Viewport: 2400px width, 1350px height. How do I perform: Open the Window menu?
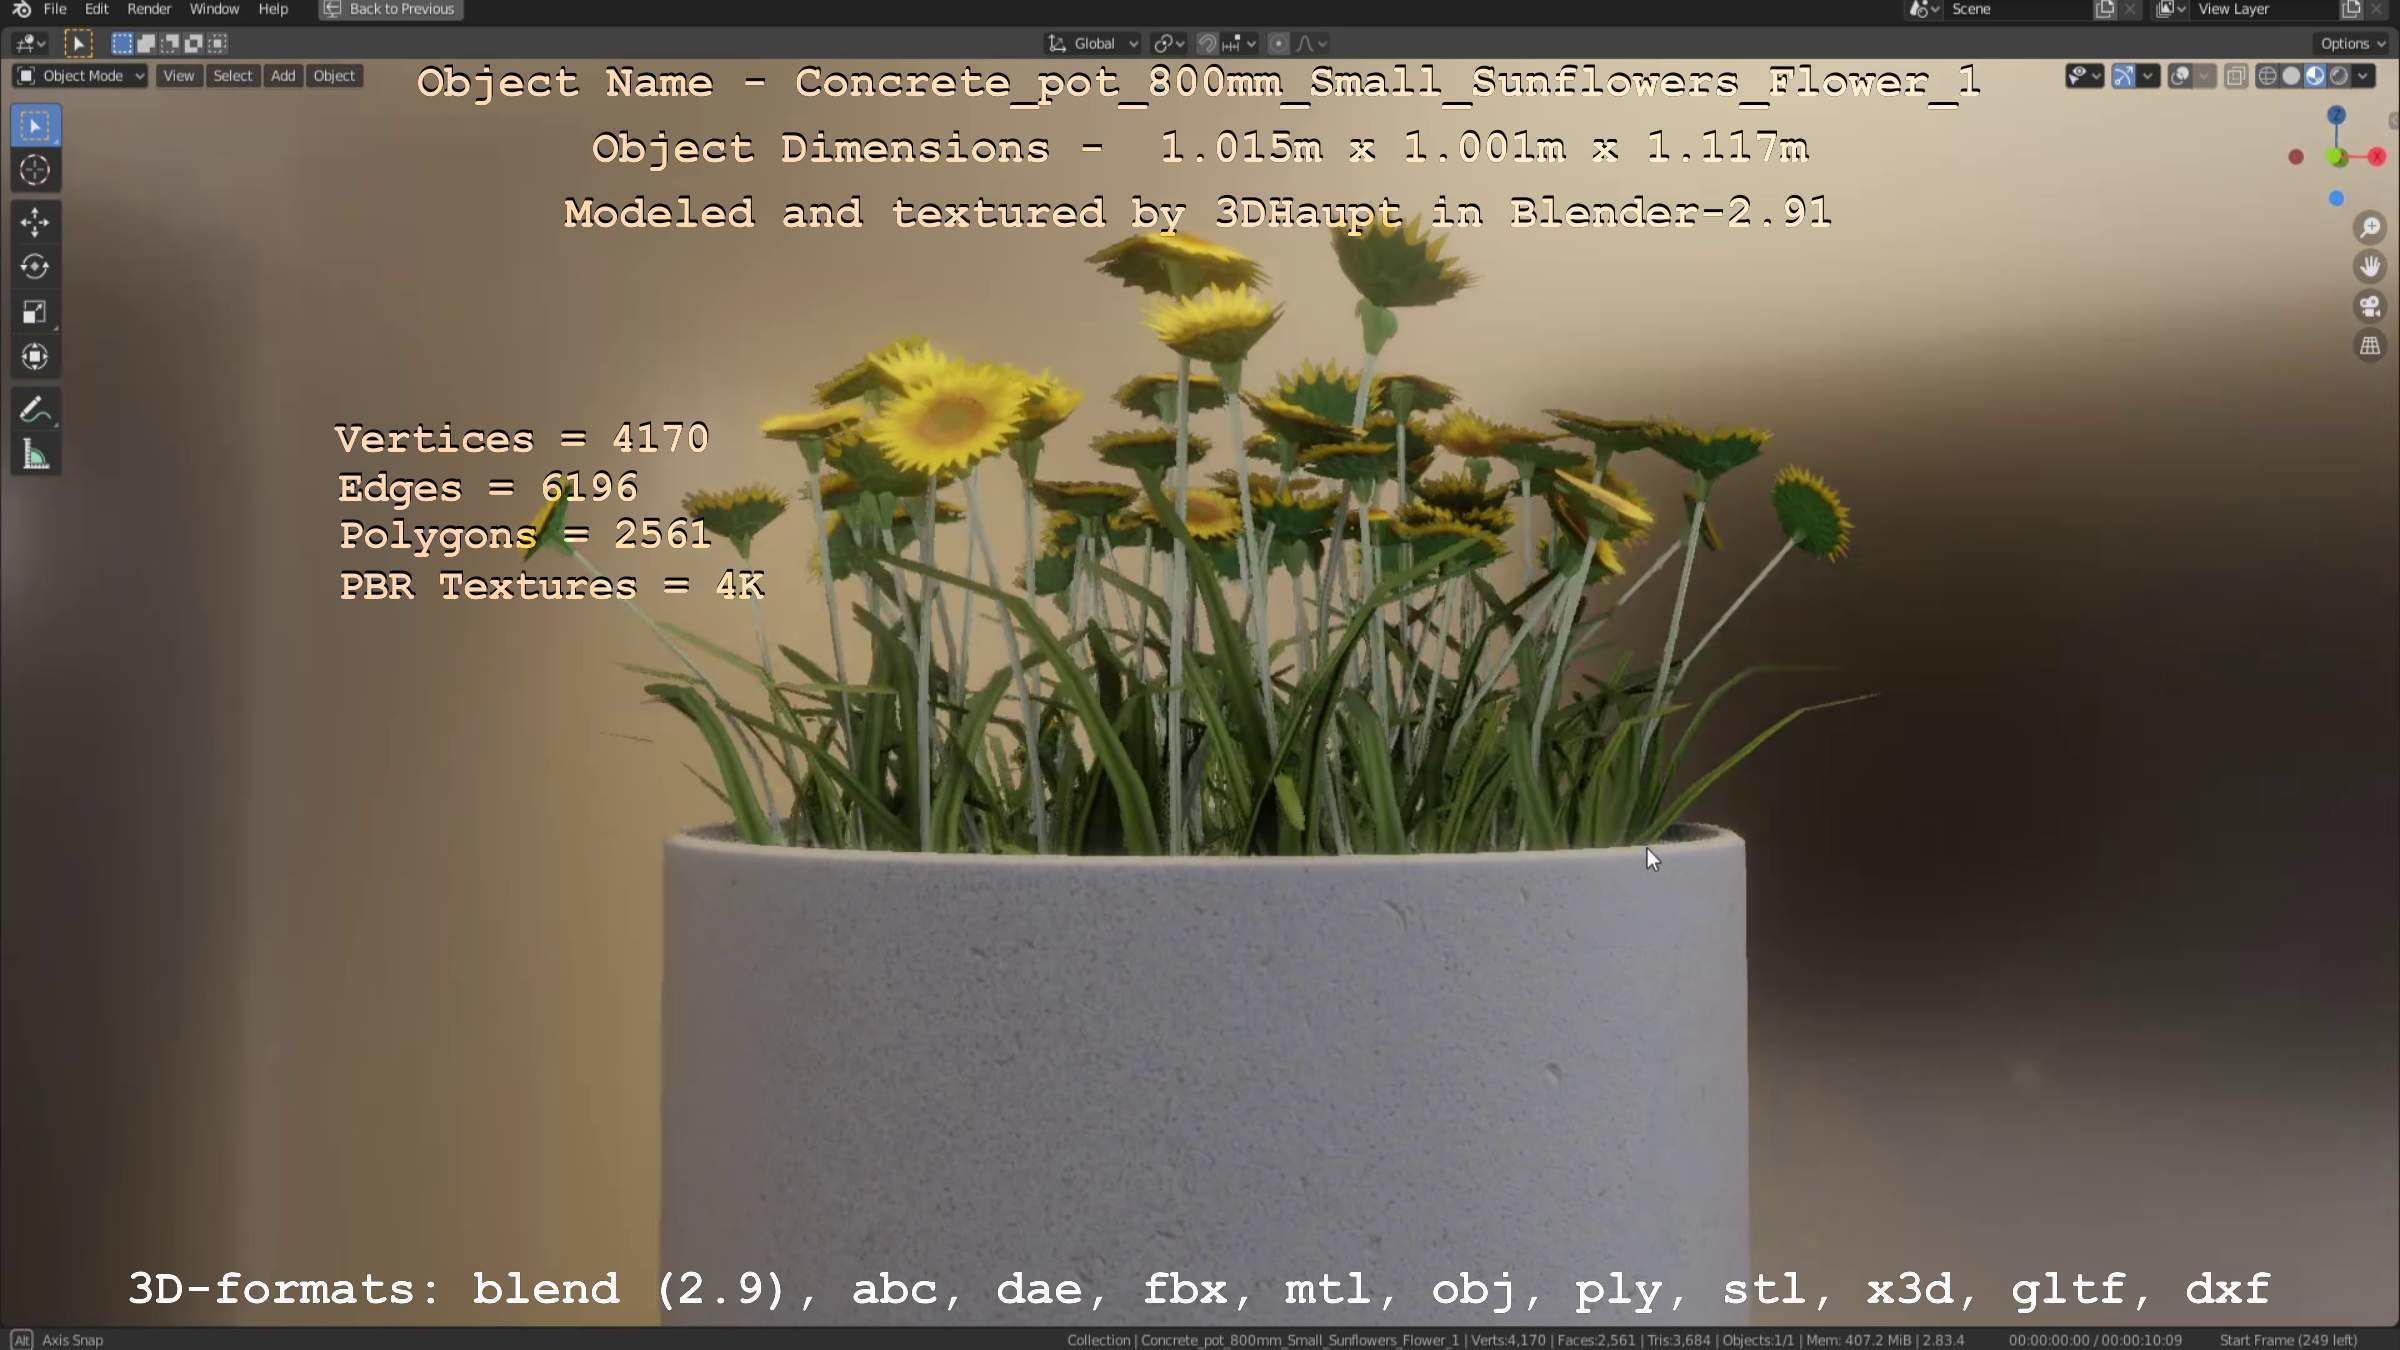point(214,9)
